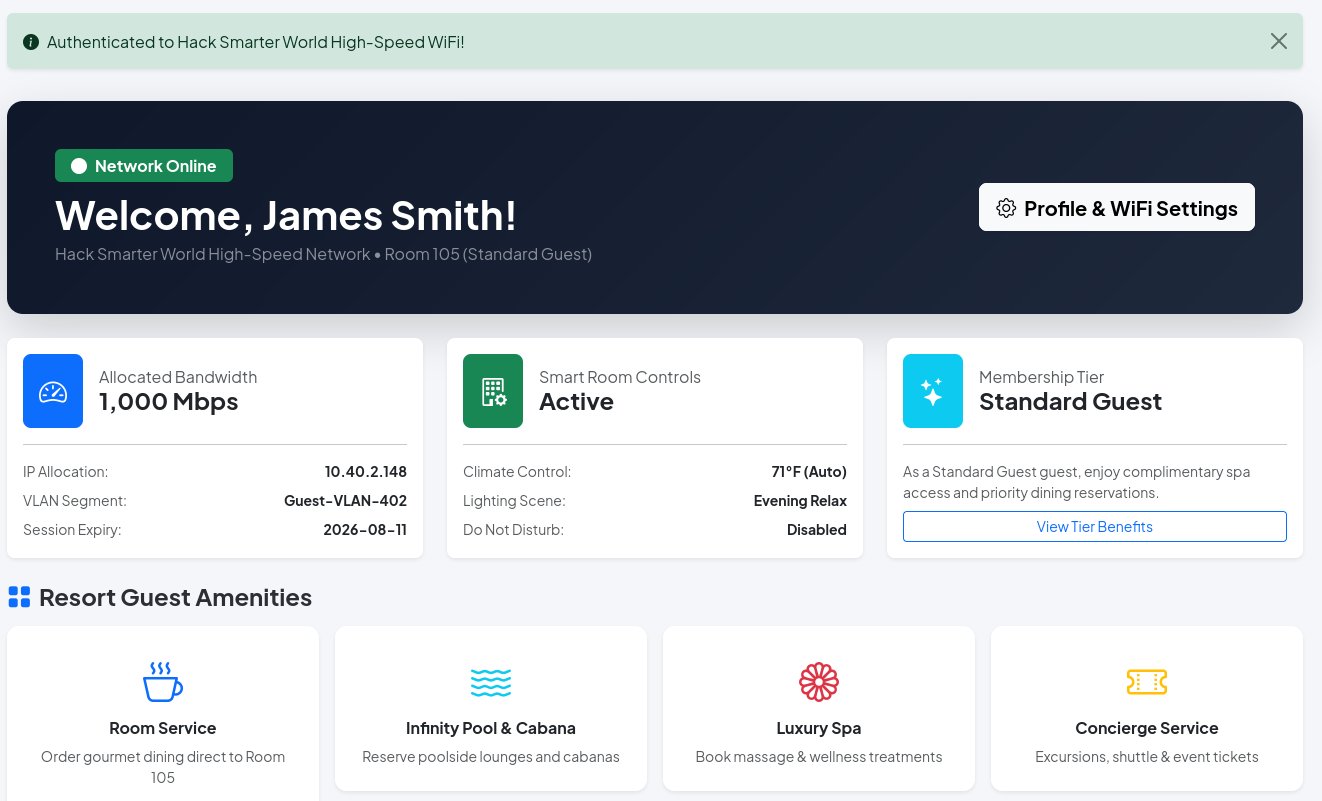Click the Welcome, James Smith! heading
1322x801 pixels.
[286, 216]
